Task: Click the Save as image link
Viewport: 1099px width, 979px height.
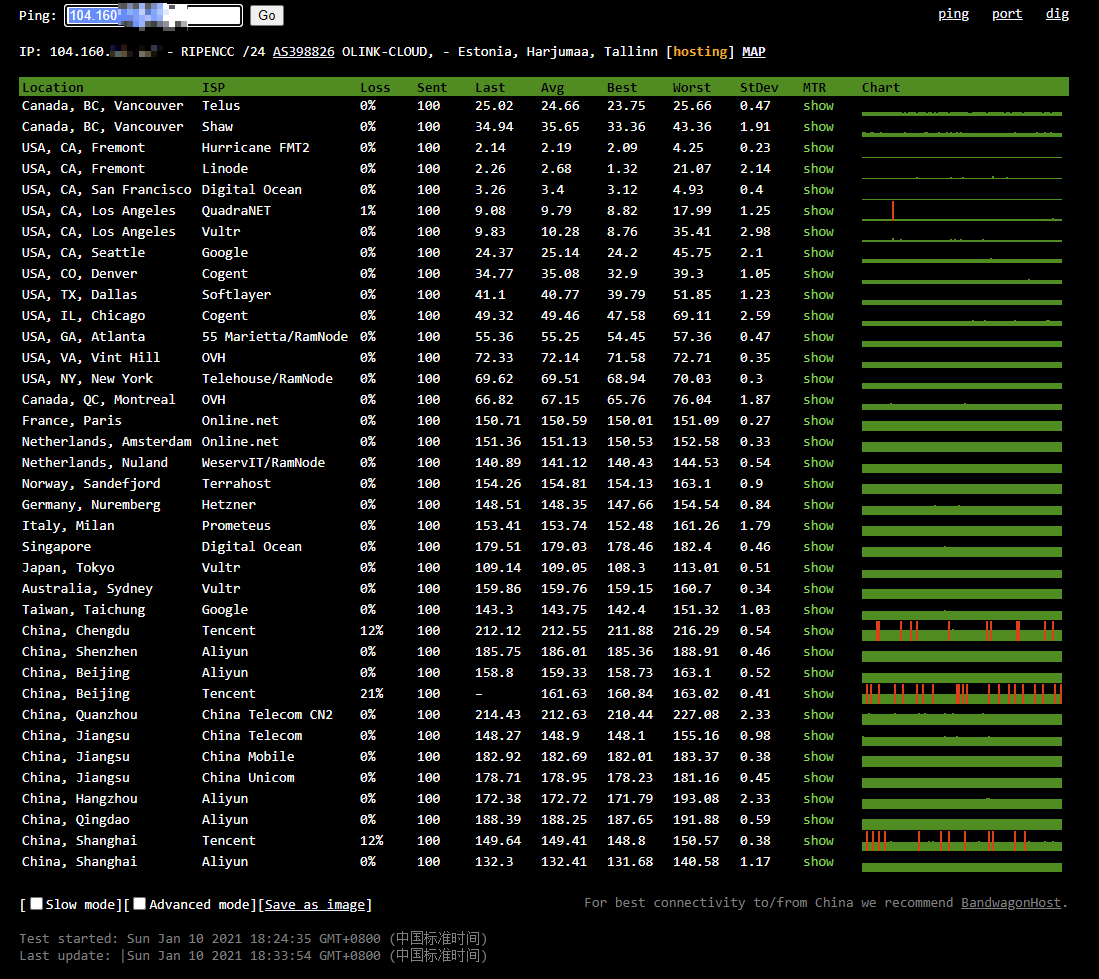Action: coord(315,905)
